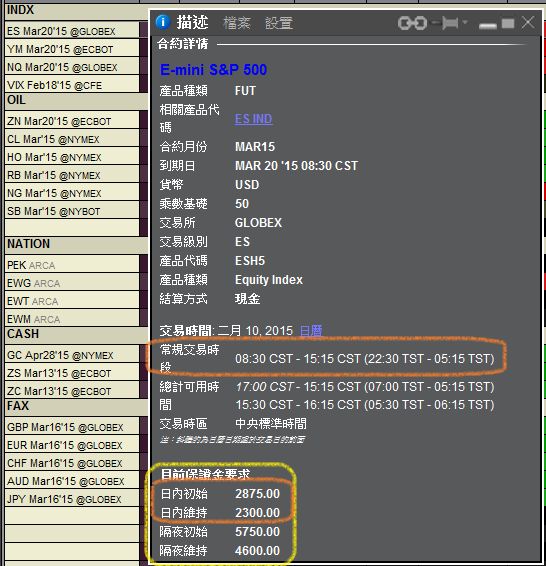Select ES Mar20'15 @GLOBEX row
546x566 pixels.
[72, 31]
